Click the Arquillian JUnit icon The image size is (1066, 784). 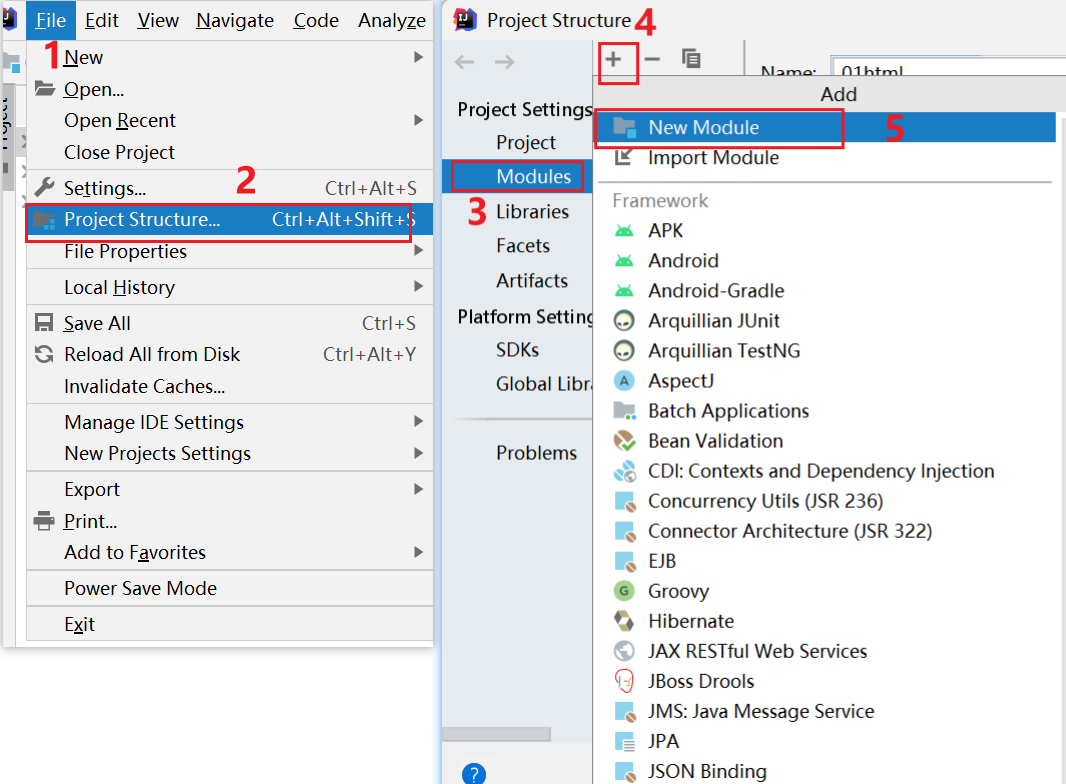(x=624, y=320)
